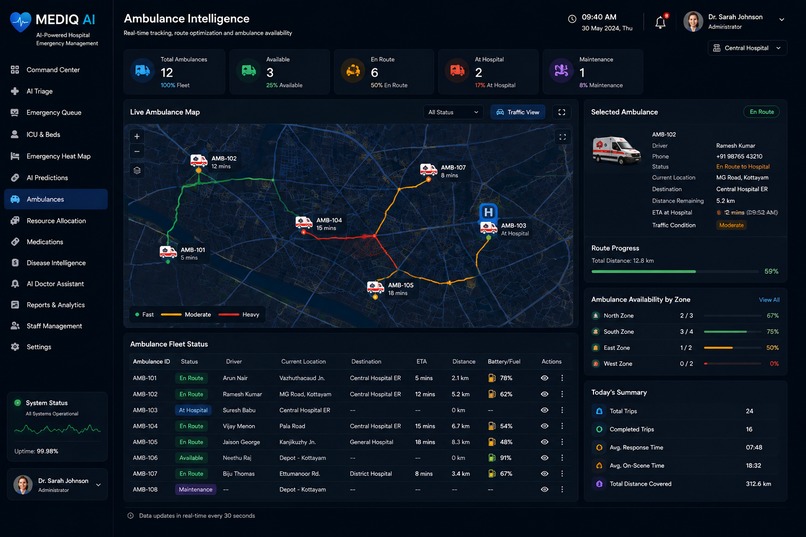Viewport: 806px width, 537px height.
Task: Click the En Route badge on selected ambulance
Action: 761,112
